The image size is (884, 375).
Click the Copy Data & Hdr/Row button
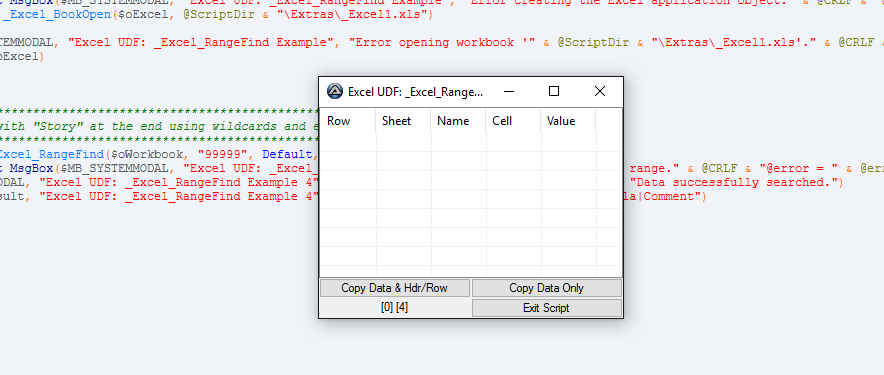click(395, 288)
